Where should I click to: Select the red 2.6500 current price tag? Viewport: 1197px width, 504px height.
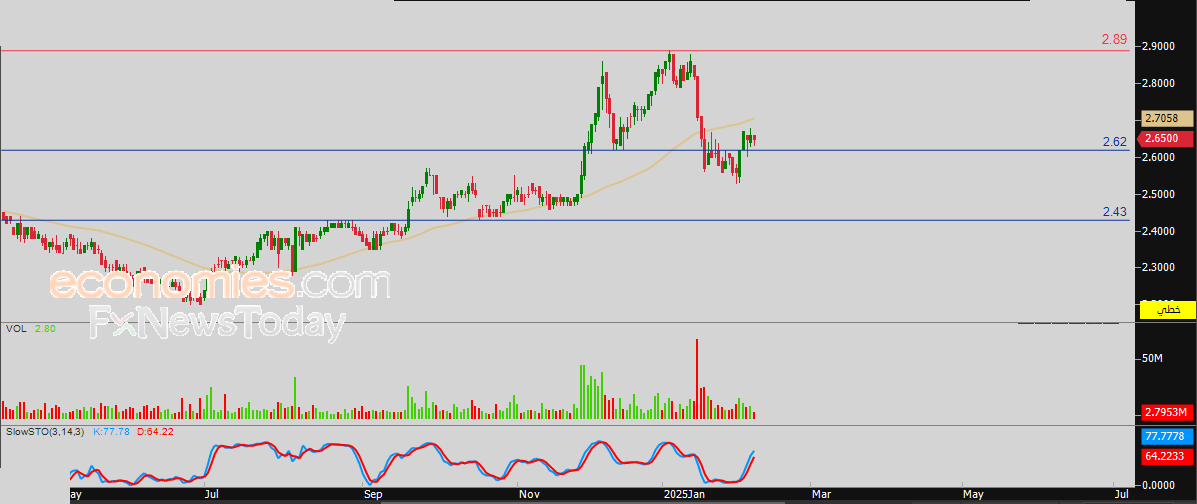point(1166,138)
